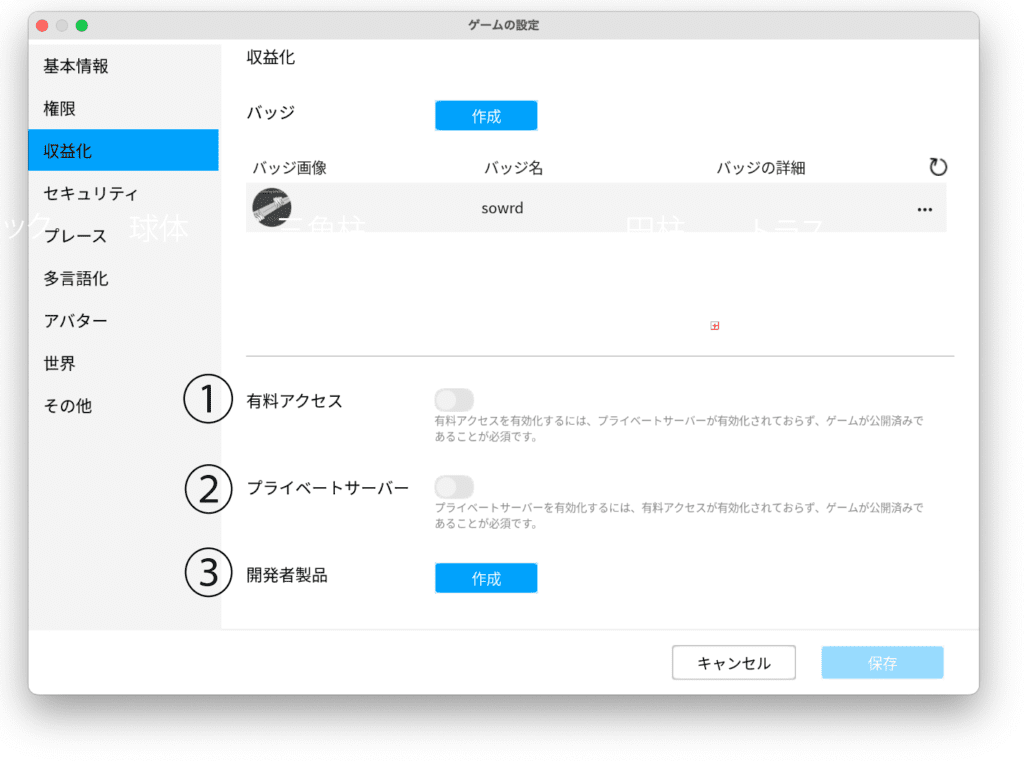The height and width of the screenshot is (762, 1024).
Task: Click the sowrd badge image thumbnail
Action: 271,207
